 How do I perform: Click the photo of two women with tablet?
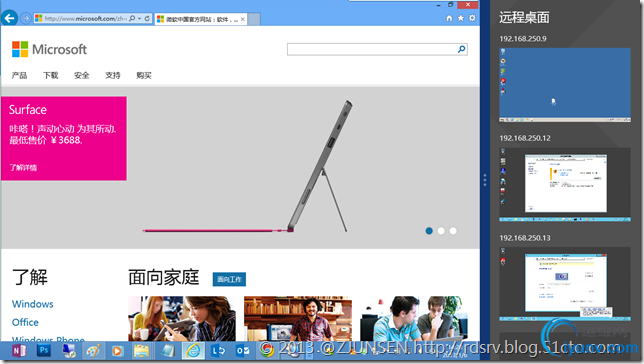(x=182, y=319)
